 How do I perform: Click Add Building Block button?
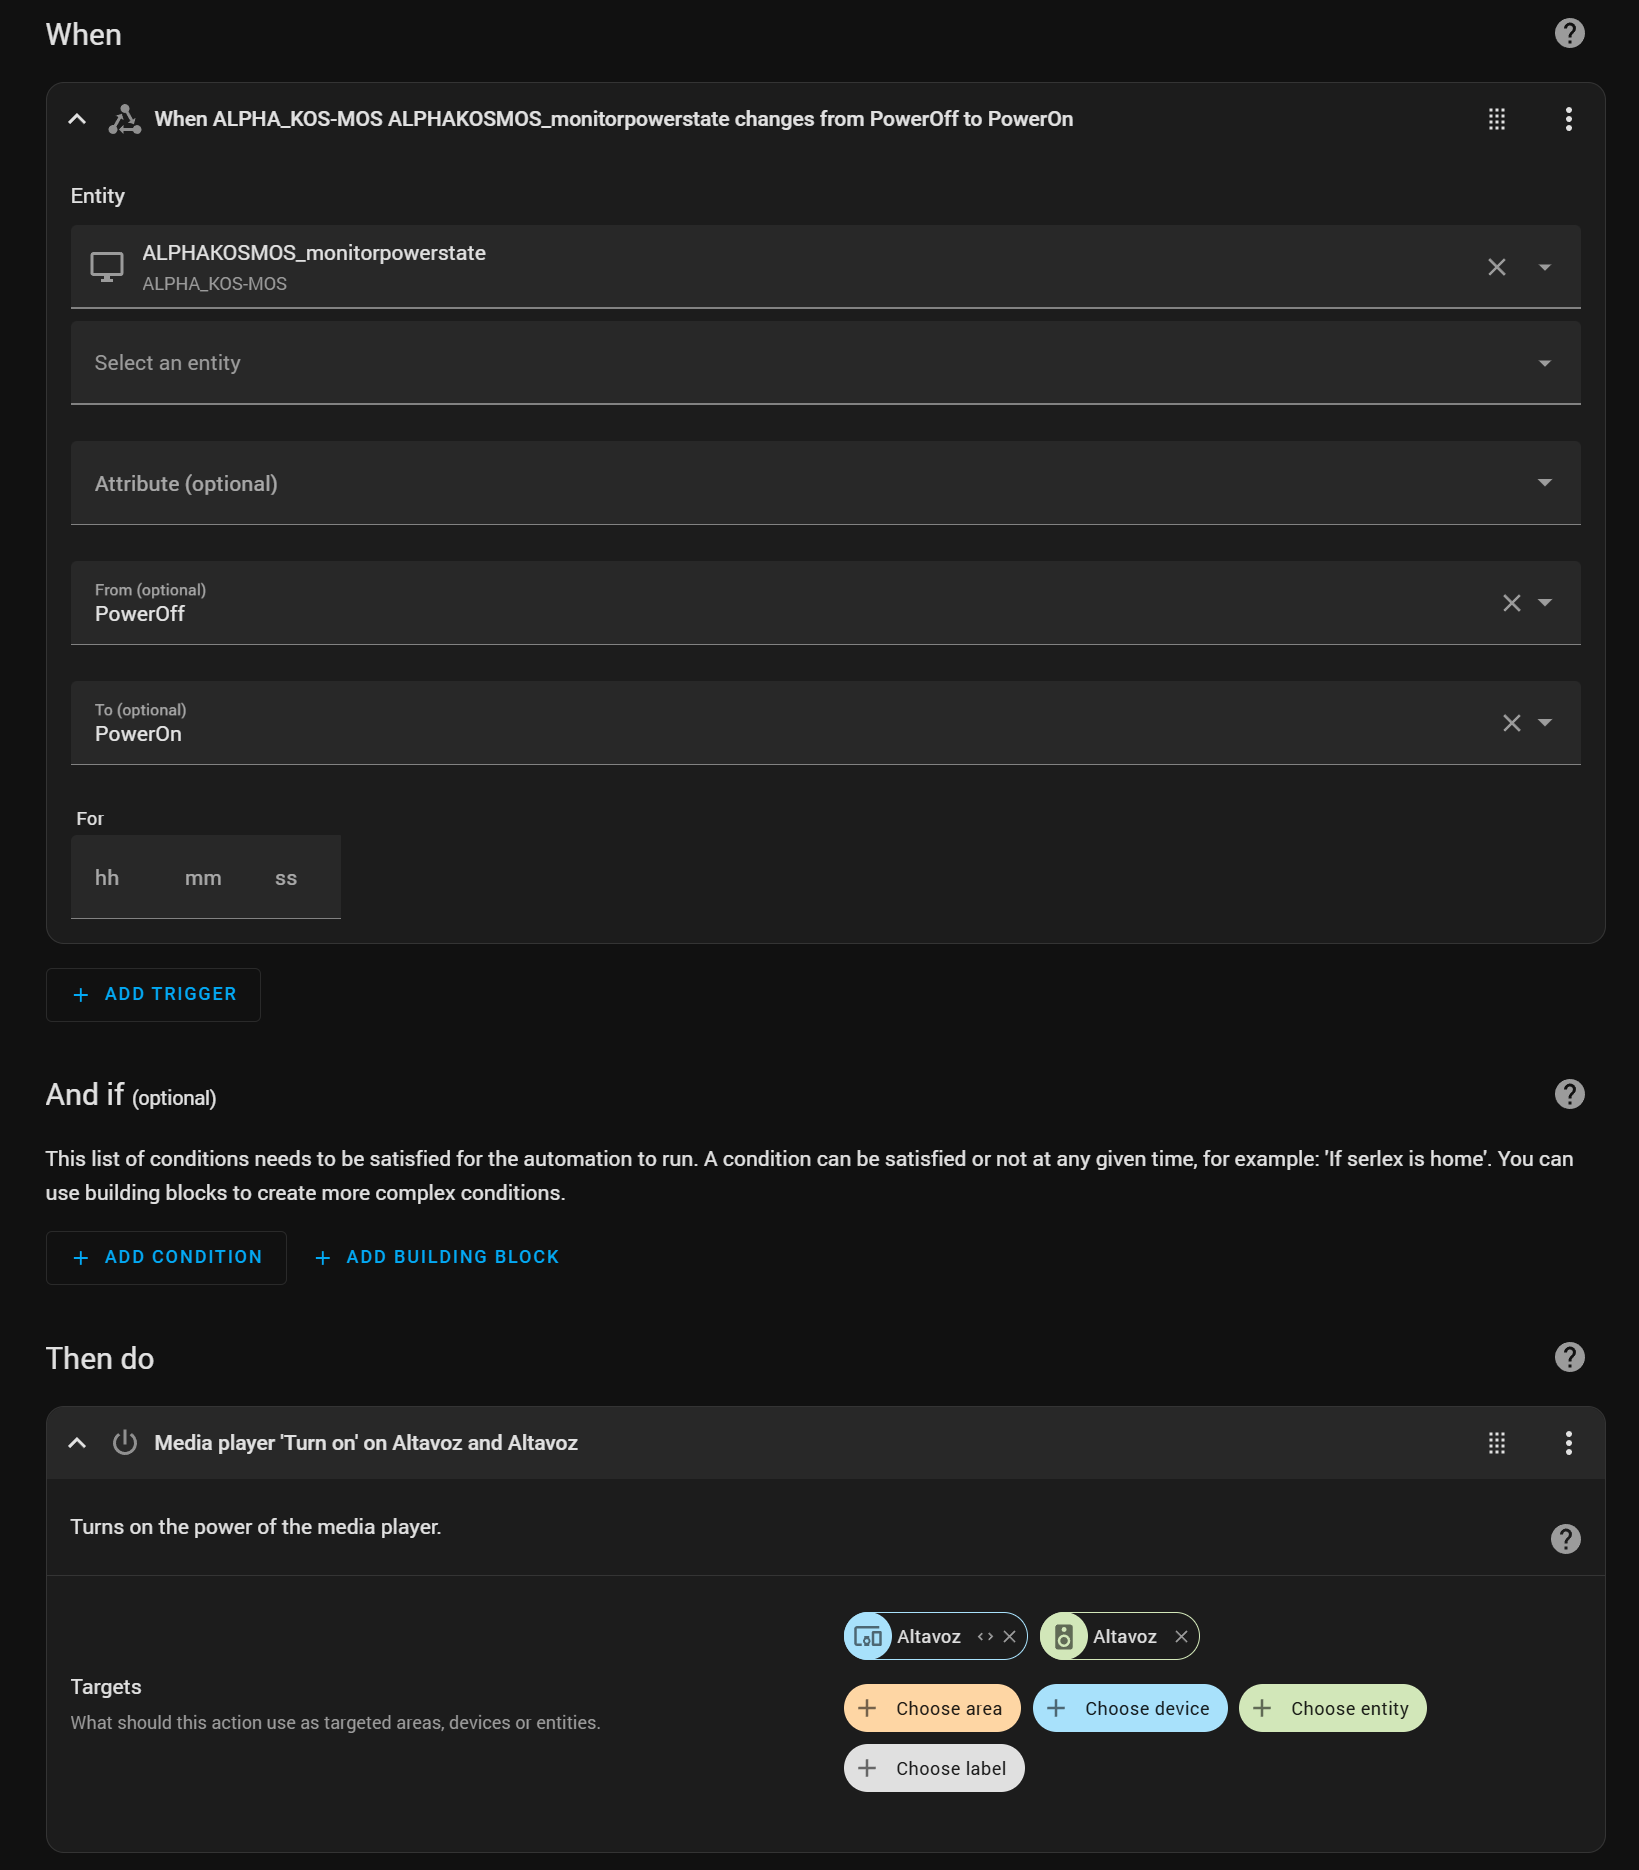[437, 1257]
